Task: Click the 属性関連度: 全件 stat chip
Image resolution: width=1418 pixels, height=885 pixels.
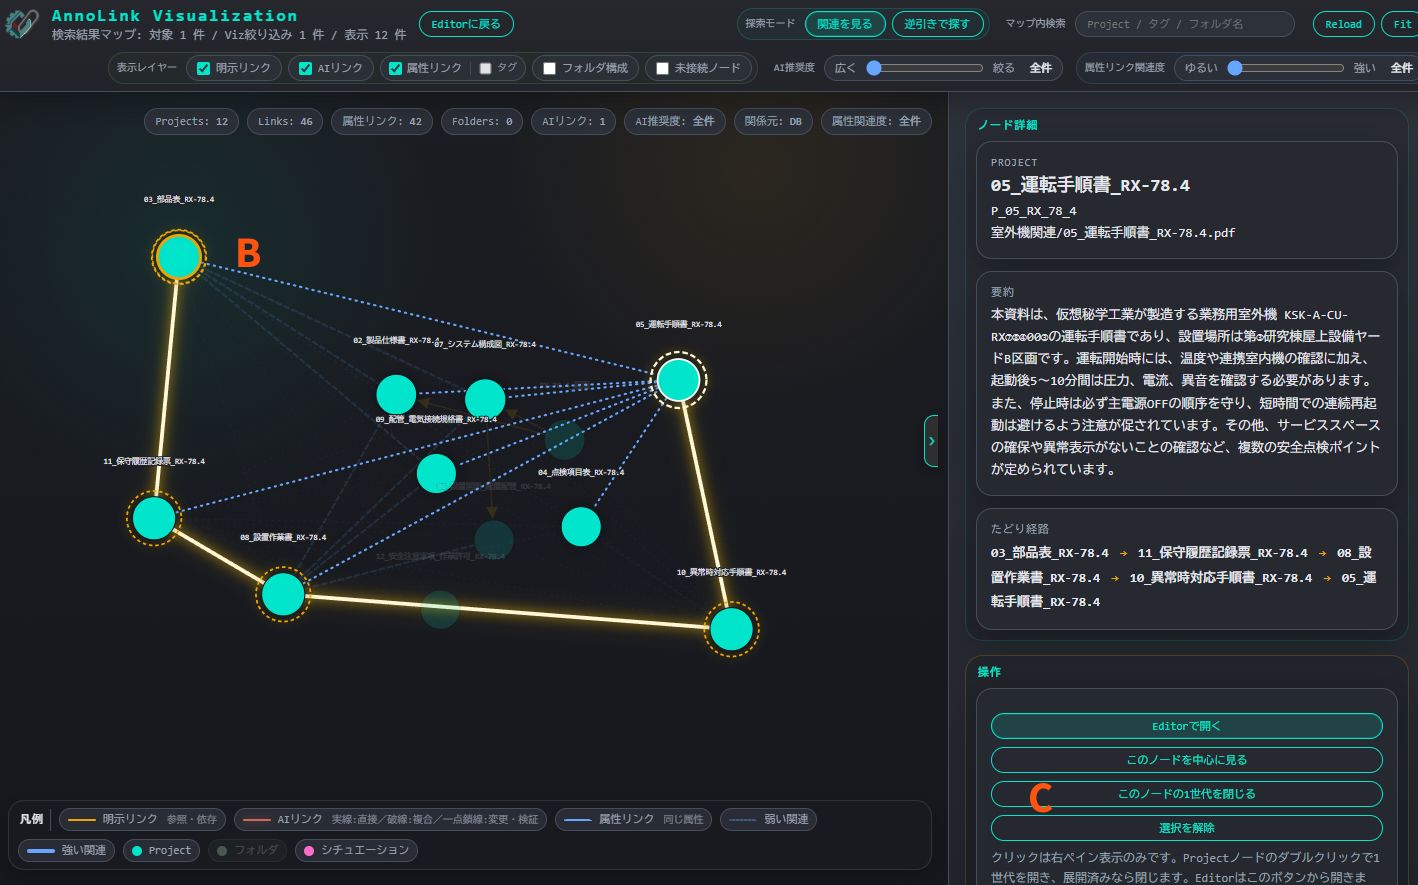Action: point(876,121)
